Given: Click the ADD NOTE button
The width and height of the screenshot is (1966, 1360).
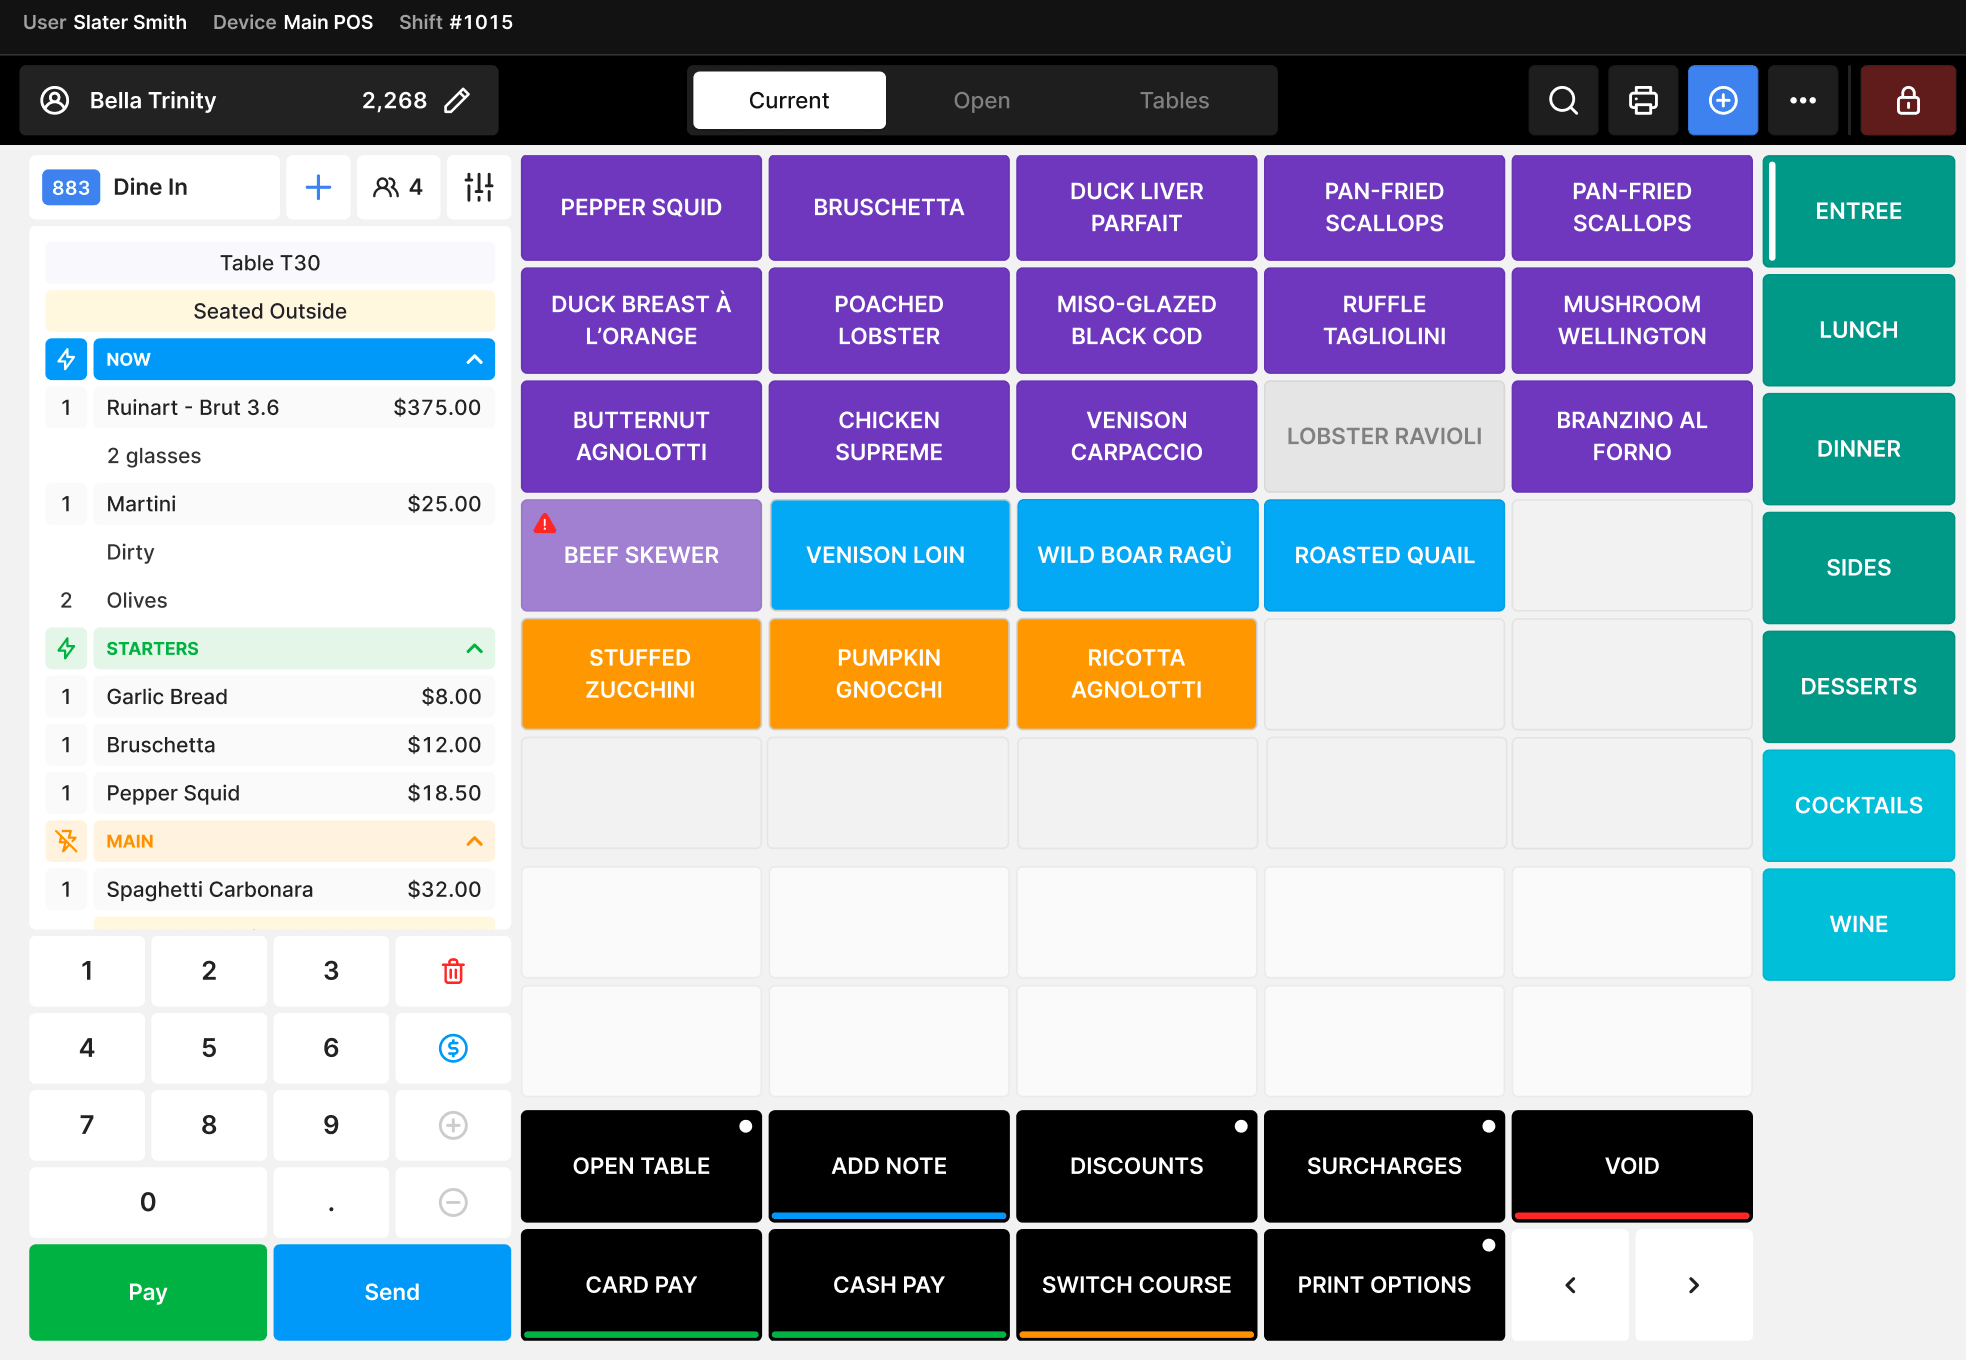Looking at the screenshot, I should point(889,1166).
